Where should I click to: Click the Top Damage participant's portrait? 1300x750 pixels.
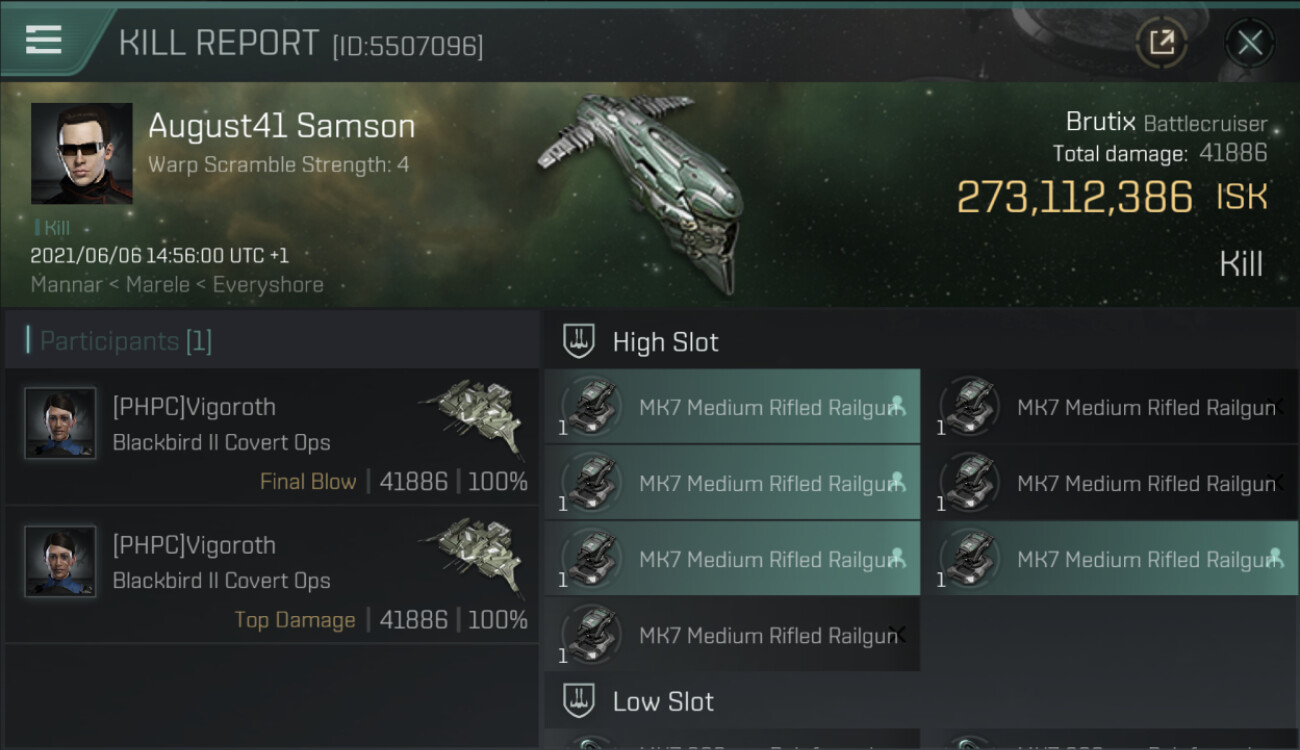[61, 562]
